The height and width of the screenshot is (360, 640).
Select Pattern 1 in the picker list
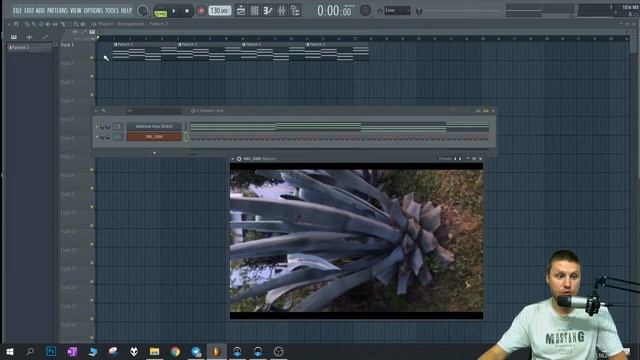point(30,47)
